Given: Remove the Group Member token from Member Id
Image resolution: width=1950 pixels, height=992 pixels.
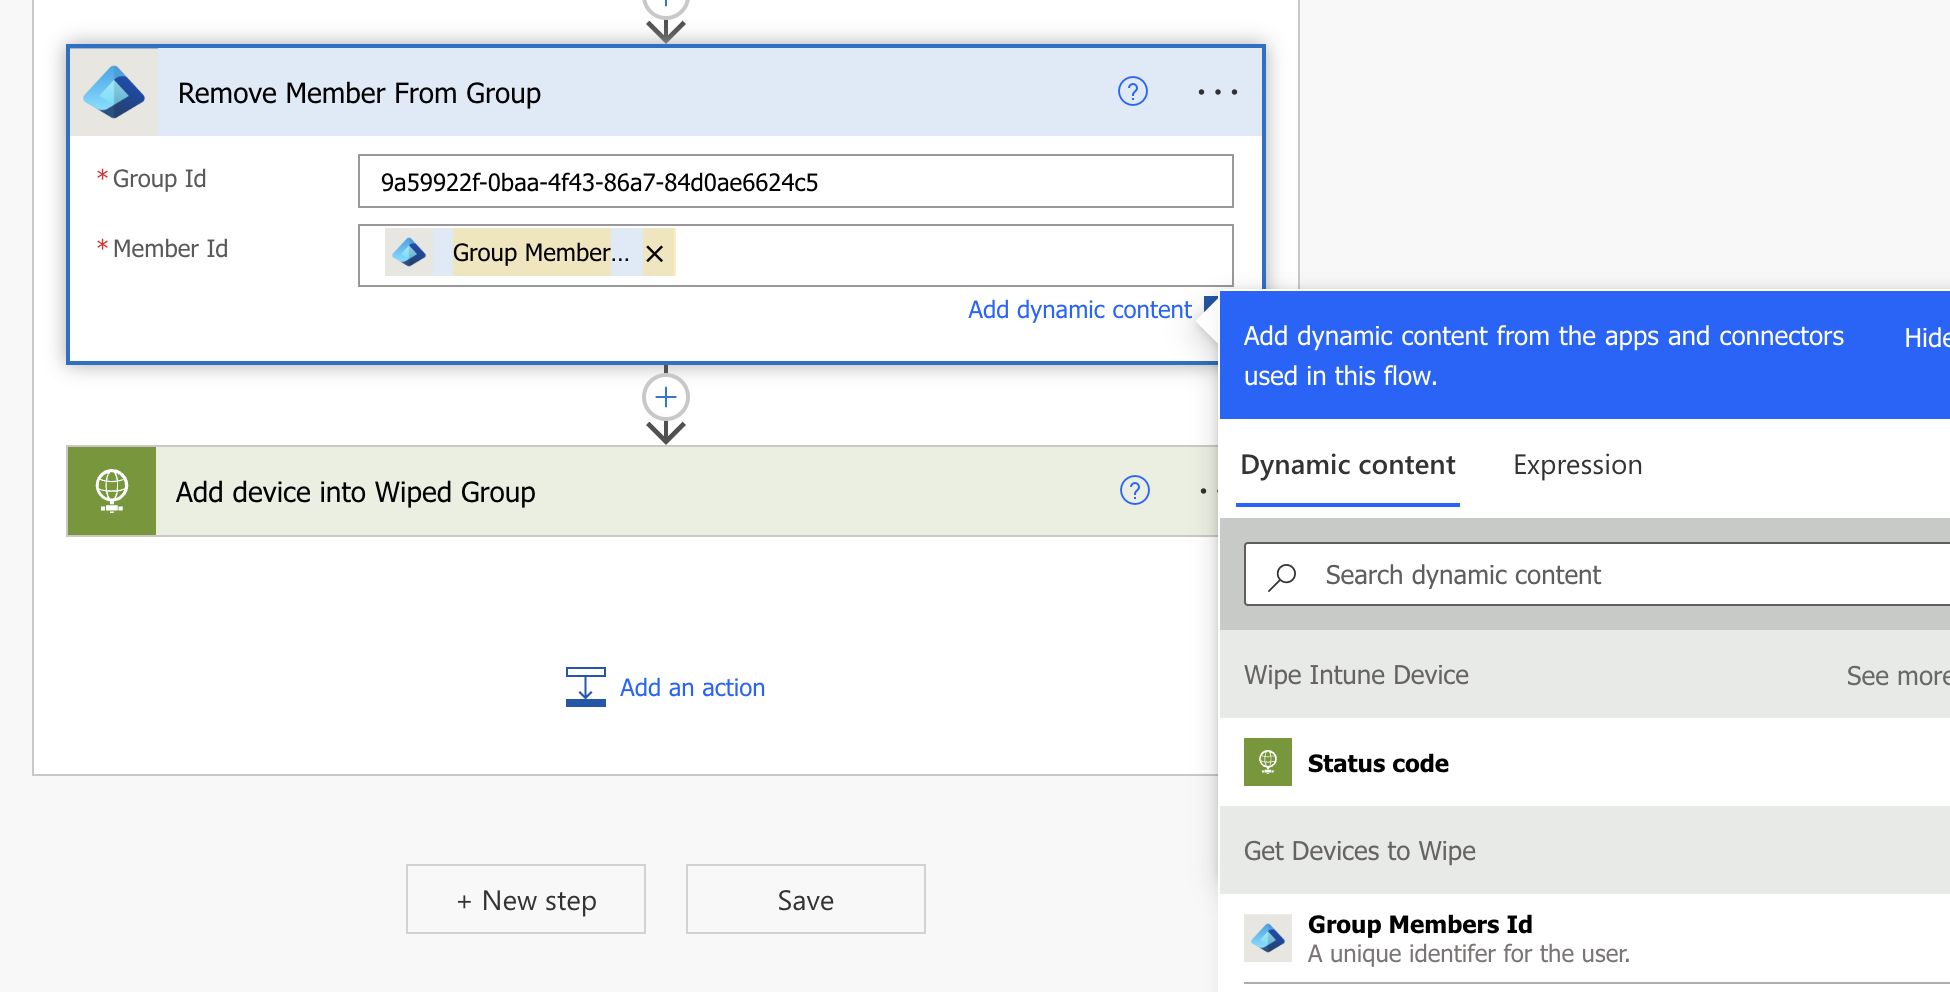Looking at the screenshot, I should (654, 253).
